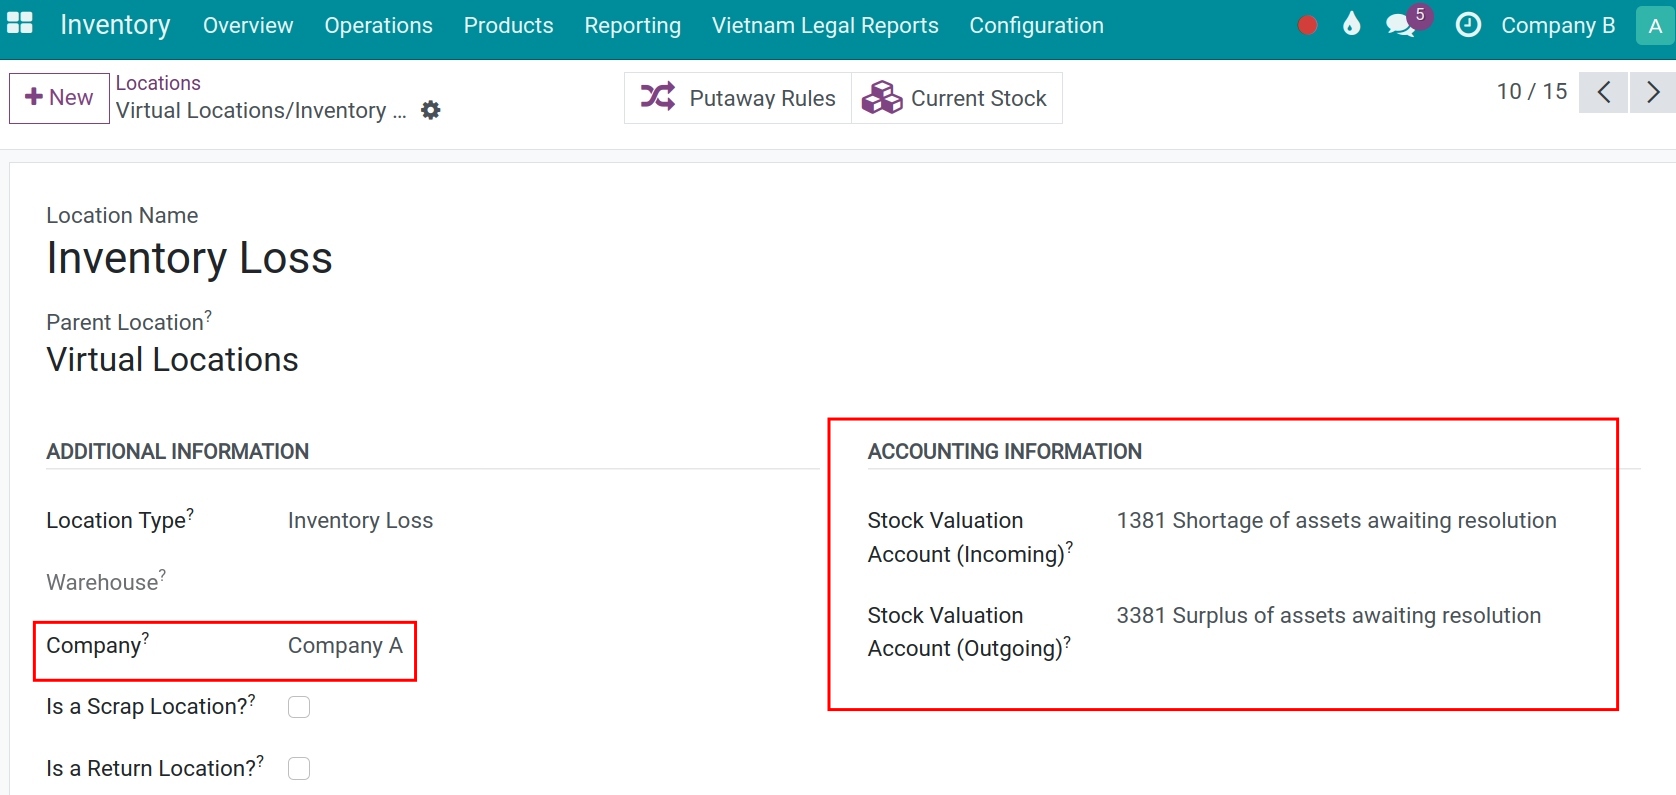Screen dimensions: 1676x795
Task: Open incoming valuation account 1381 field
Action: pyautogui.click(x=1336, y=520)
